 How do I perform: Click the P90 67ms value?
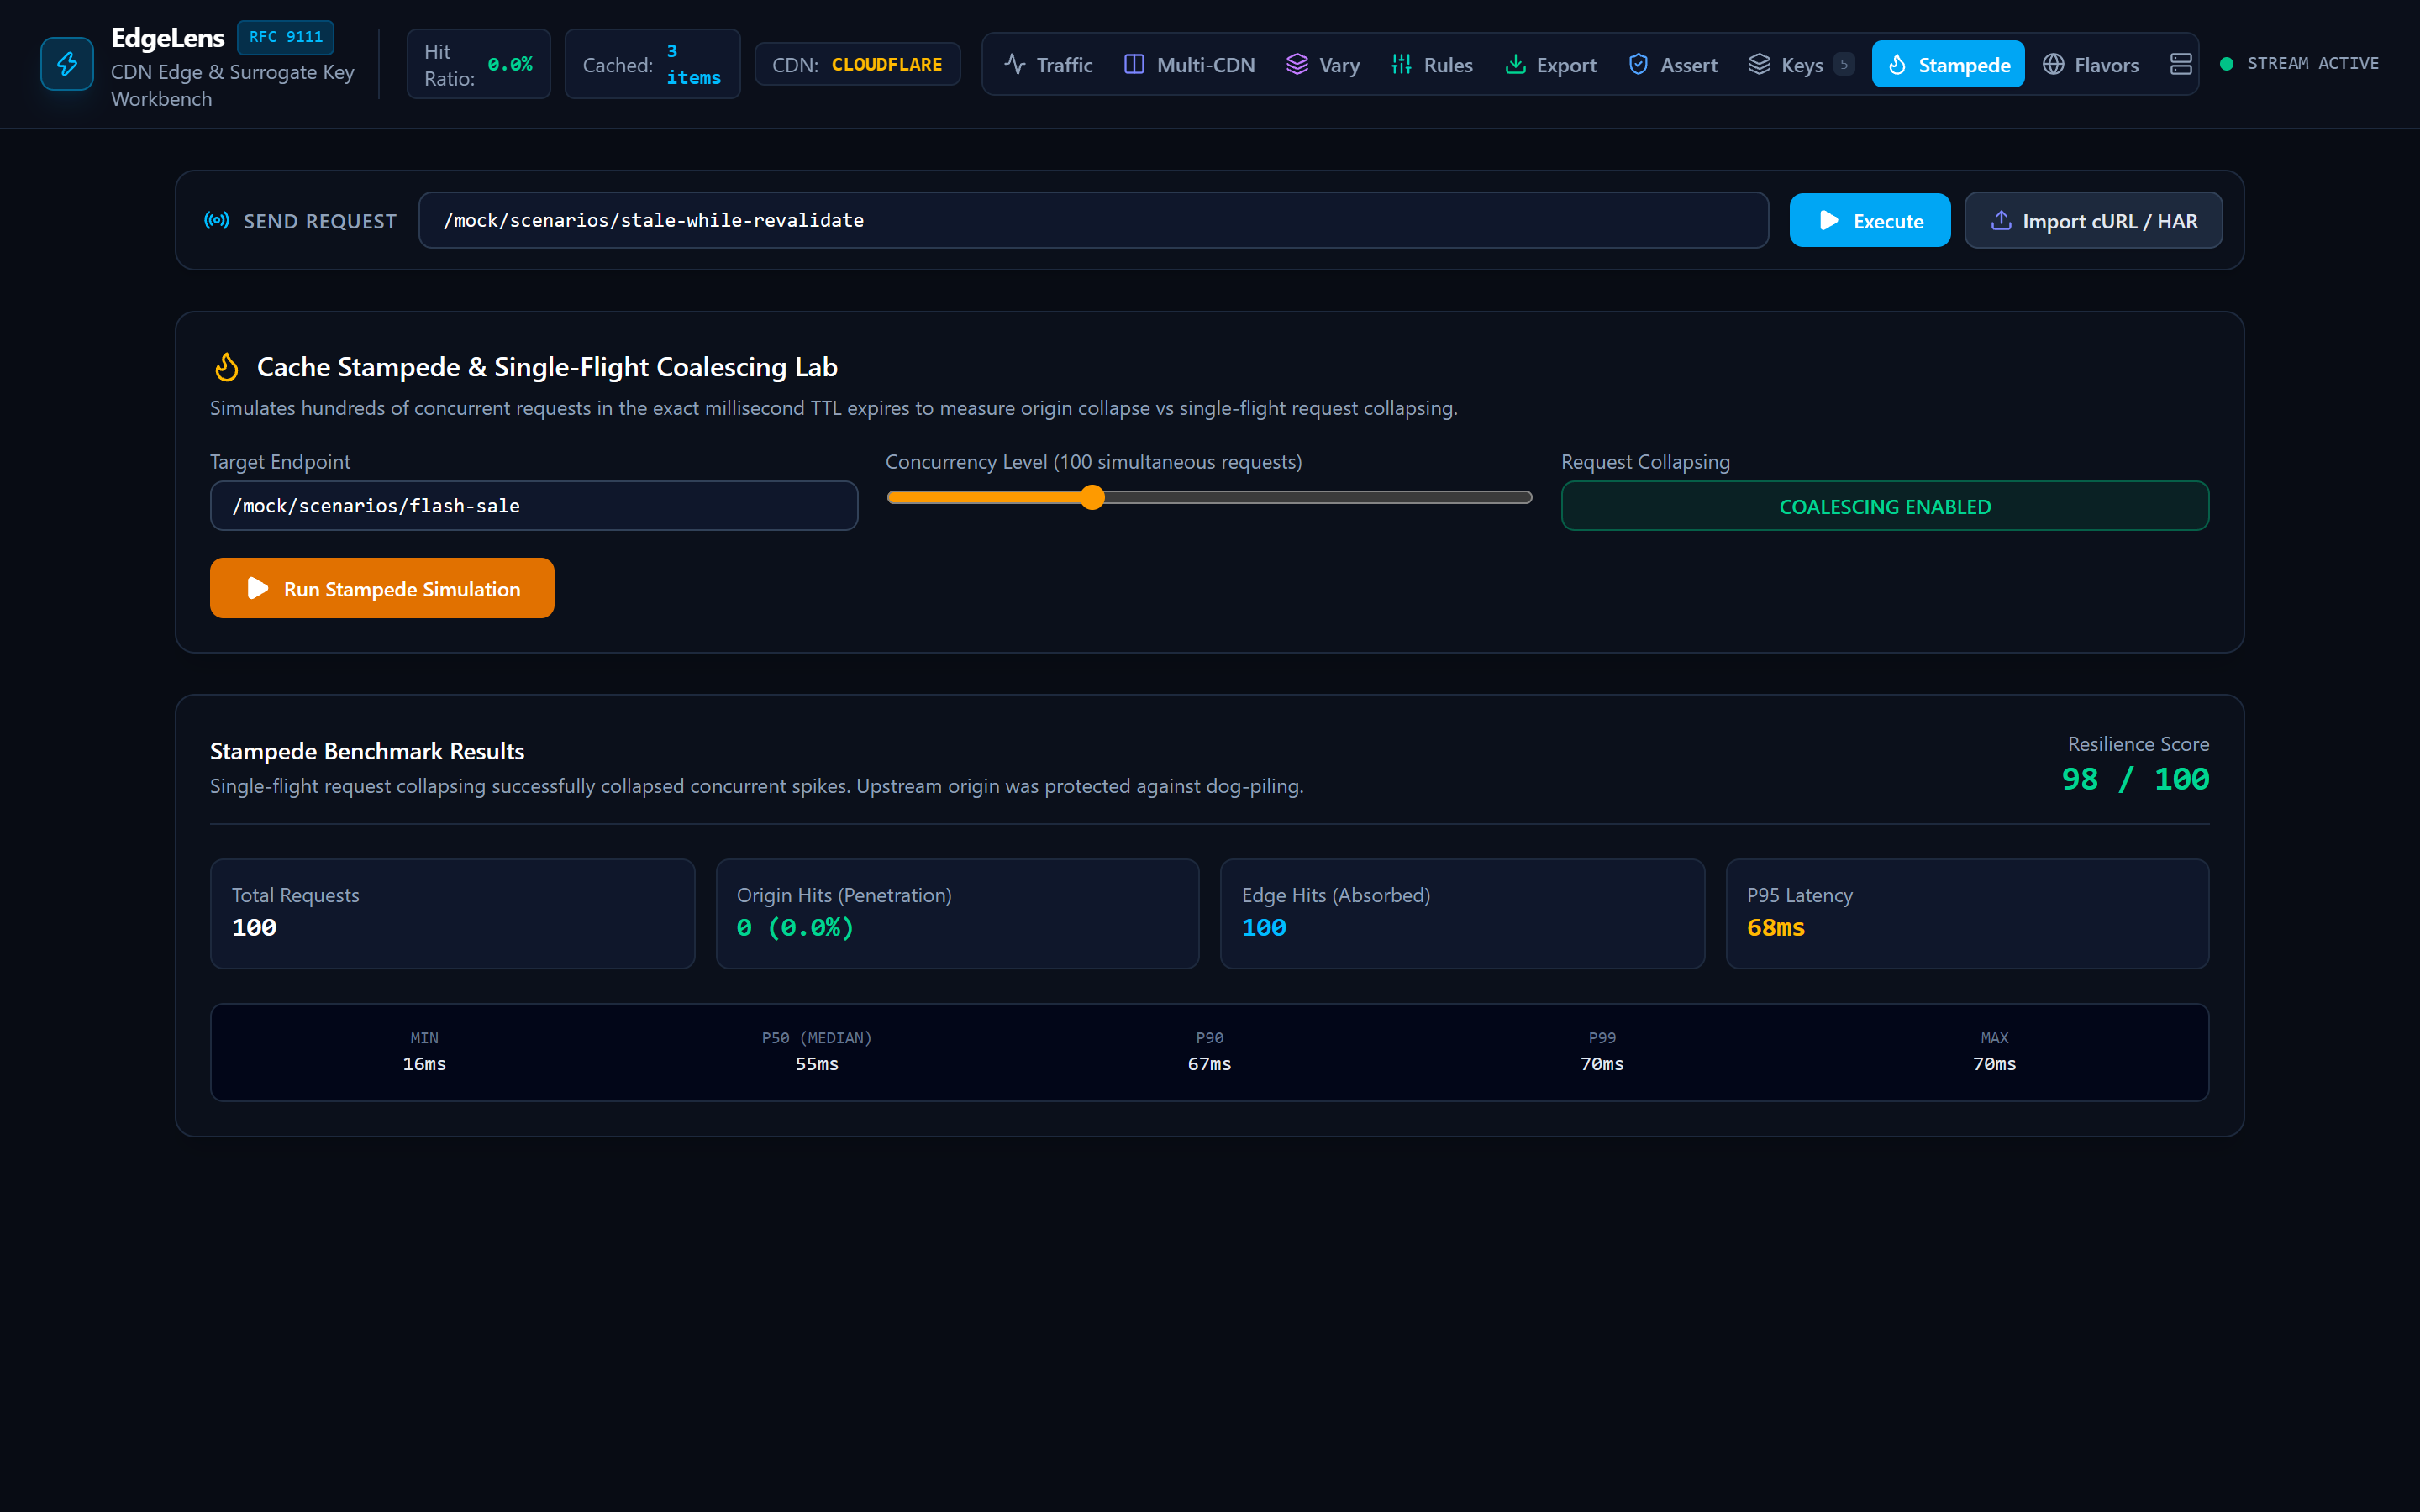pos(1209,1064)
